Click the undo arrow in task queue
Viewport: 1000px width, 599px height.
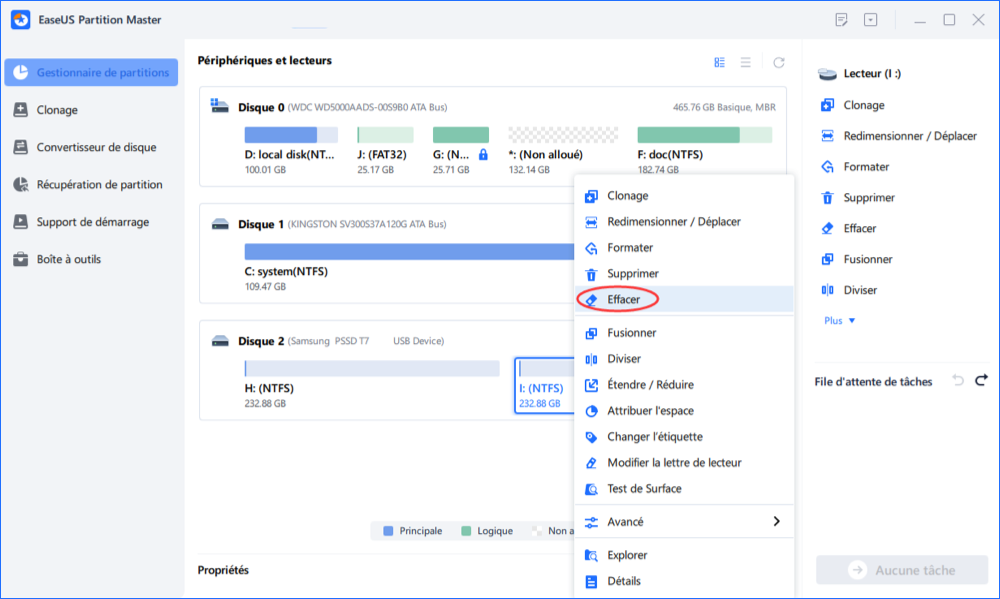tap(958, 381)
